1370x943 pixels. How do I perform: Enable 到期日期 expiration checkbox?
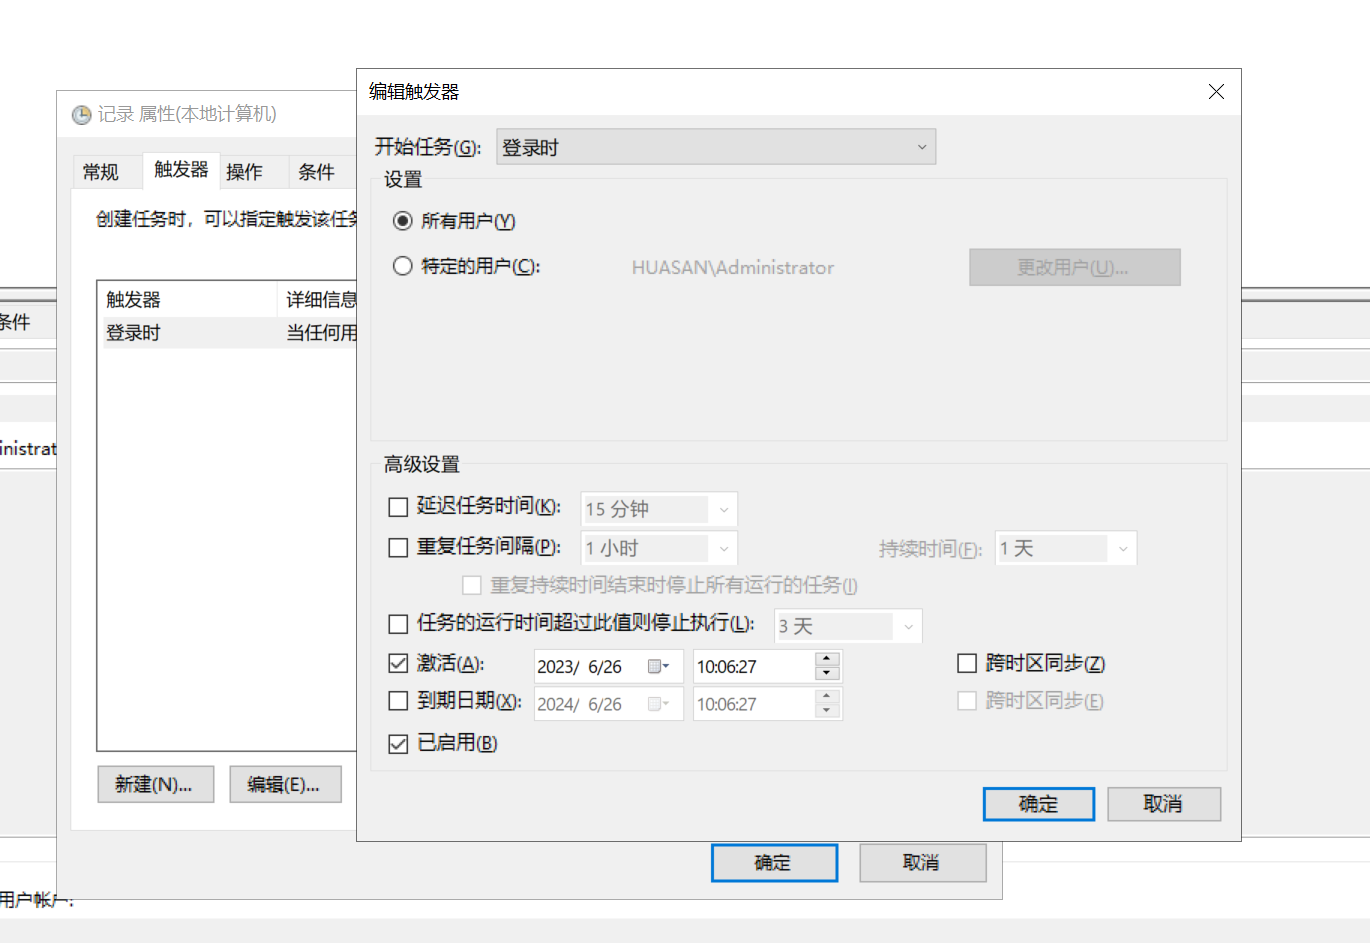point(398,701)
